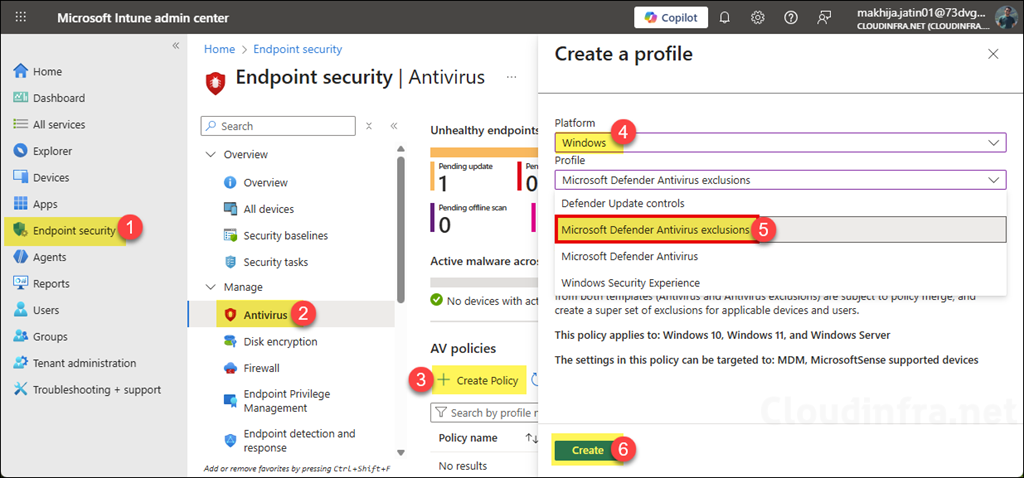This screenshot has width=1024, height=478.
Task: Choose Defender Update controls option
Action: pyautogui.click(x=780, y=203)
